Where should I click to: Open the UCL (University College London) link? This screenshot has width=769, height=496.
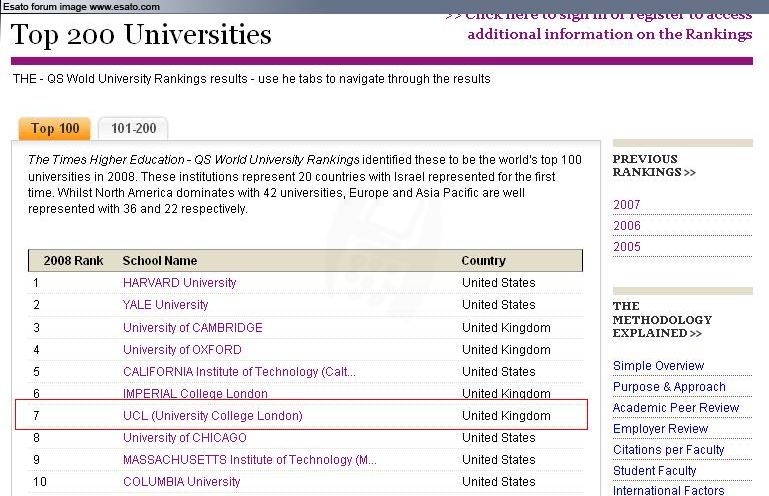point(213,416)
